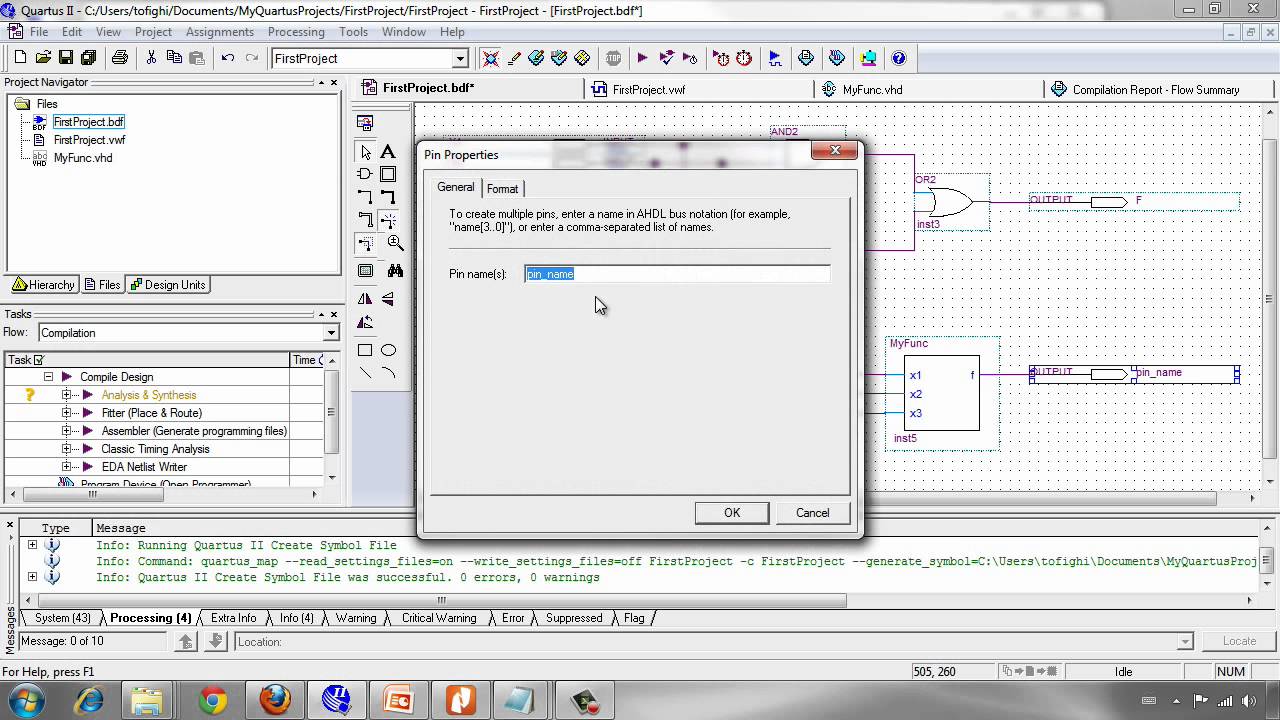Open the Processing menu

pyautogui.click(x=296, y=32)
